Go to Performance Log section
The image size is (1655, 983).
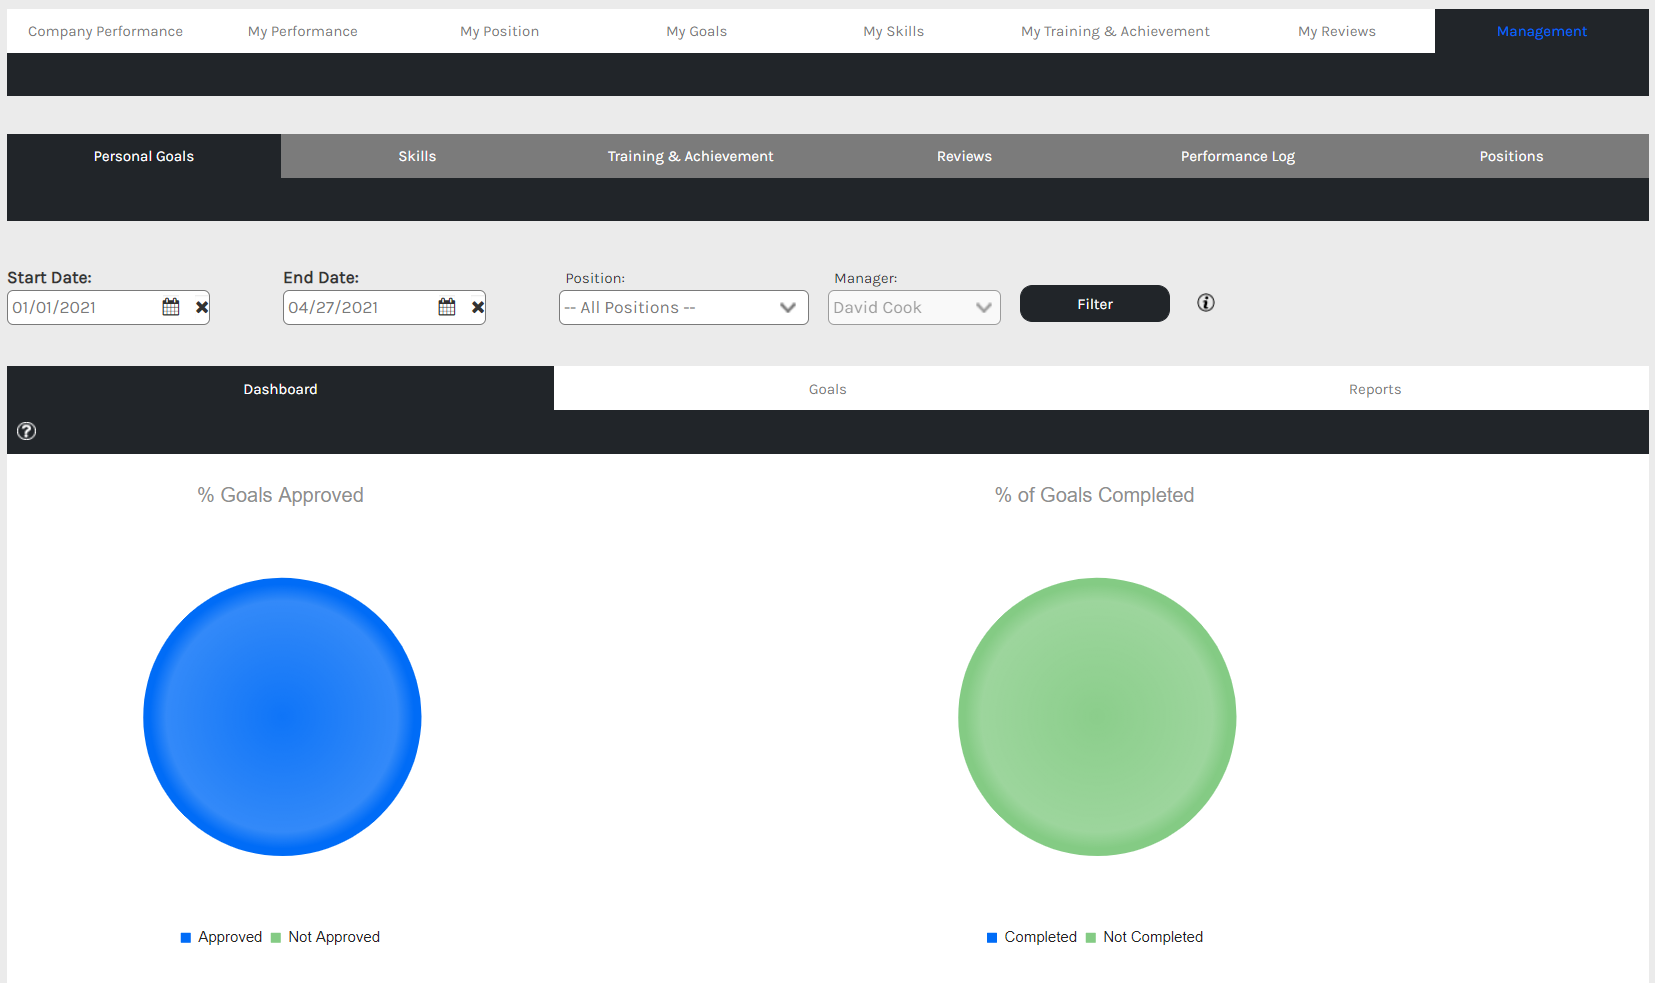click(1237, 156)
